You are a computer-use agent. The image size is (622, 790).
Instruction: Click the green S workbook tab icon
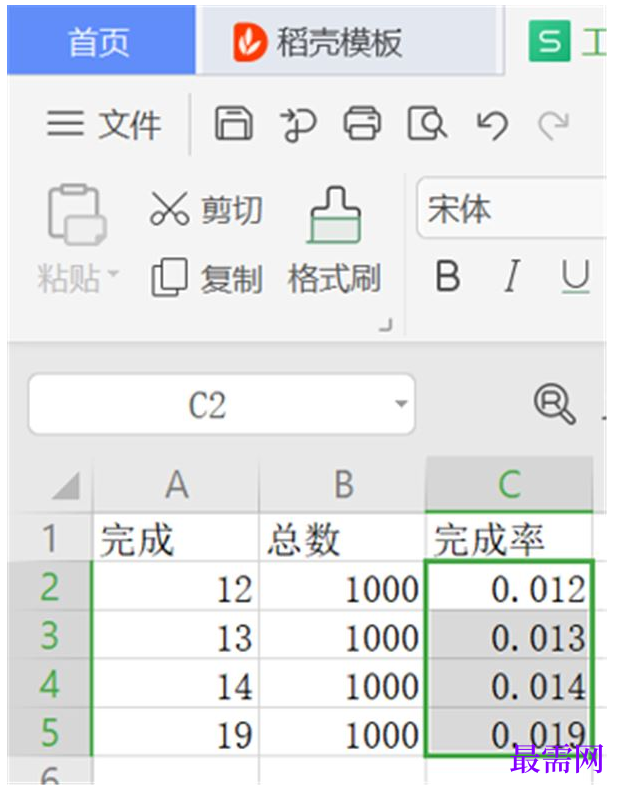pyautogui.click(x=549, y=41)
